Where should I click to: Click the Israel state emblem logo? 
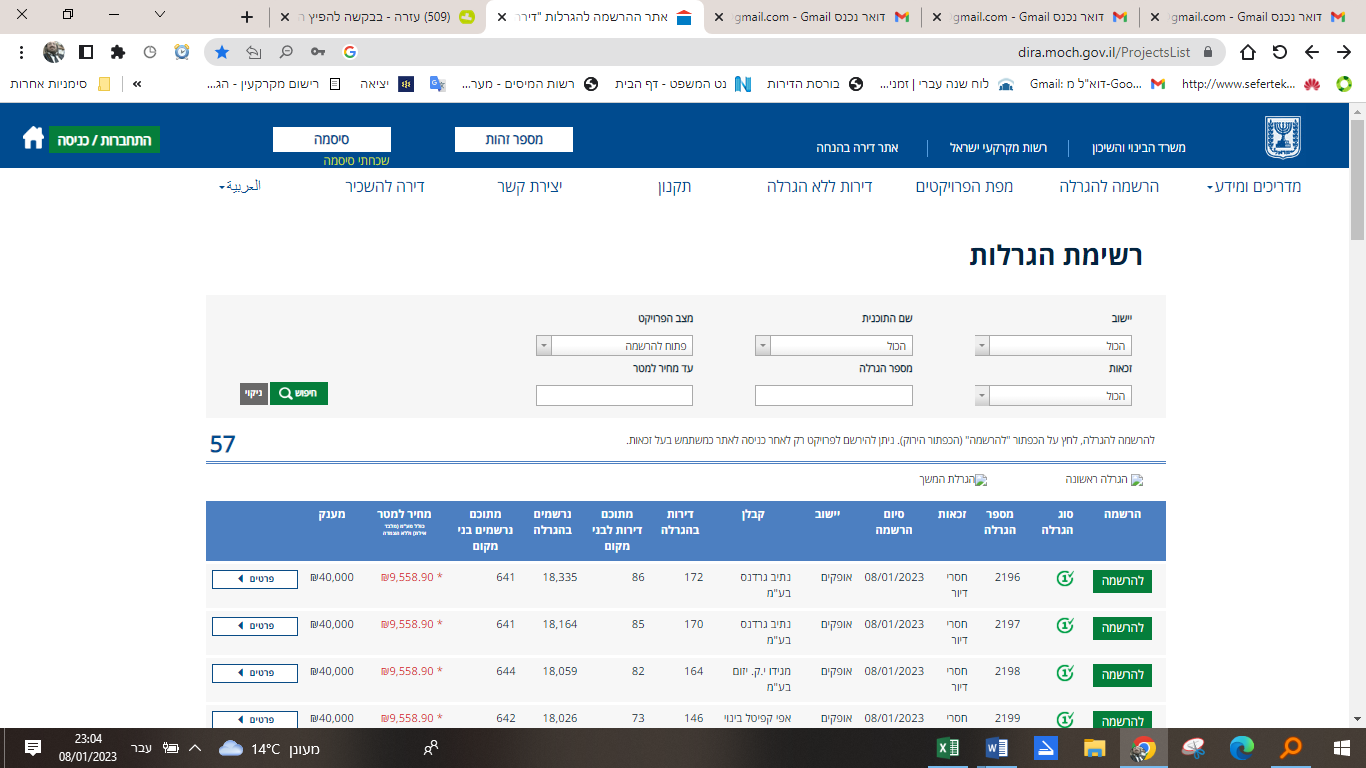pyautogui.click(x=1281, y=137)
